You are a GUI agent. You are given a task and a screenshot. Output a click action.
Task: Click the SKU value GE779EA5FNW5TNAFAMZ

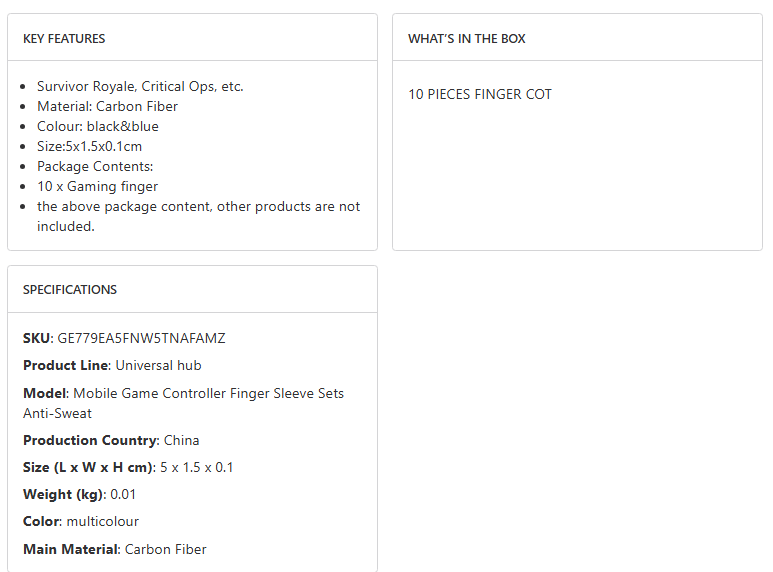click(x=142, y=339)
